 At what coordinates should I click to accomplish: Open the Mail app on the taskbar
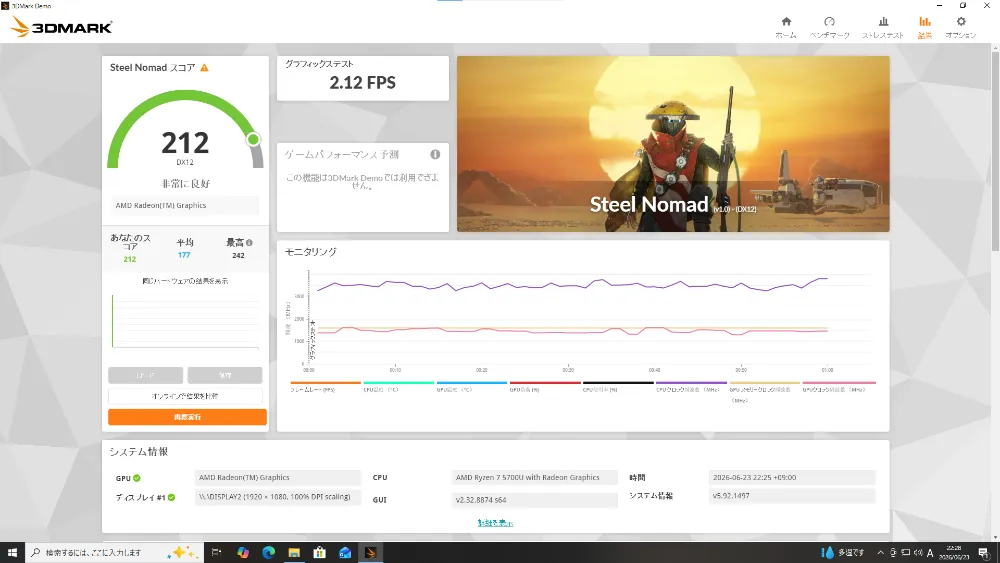coord(345,552)
